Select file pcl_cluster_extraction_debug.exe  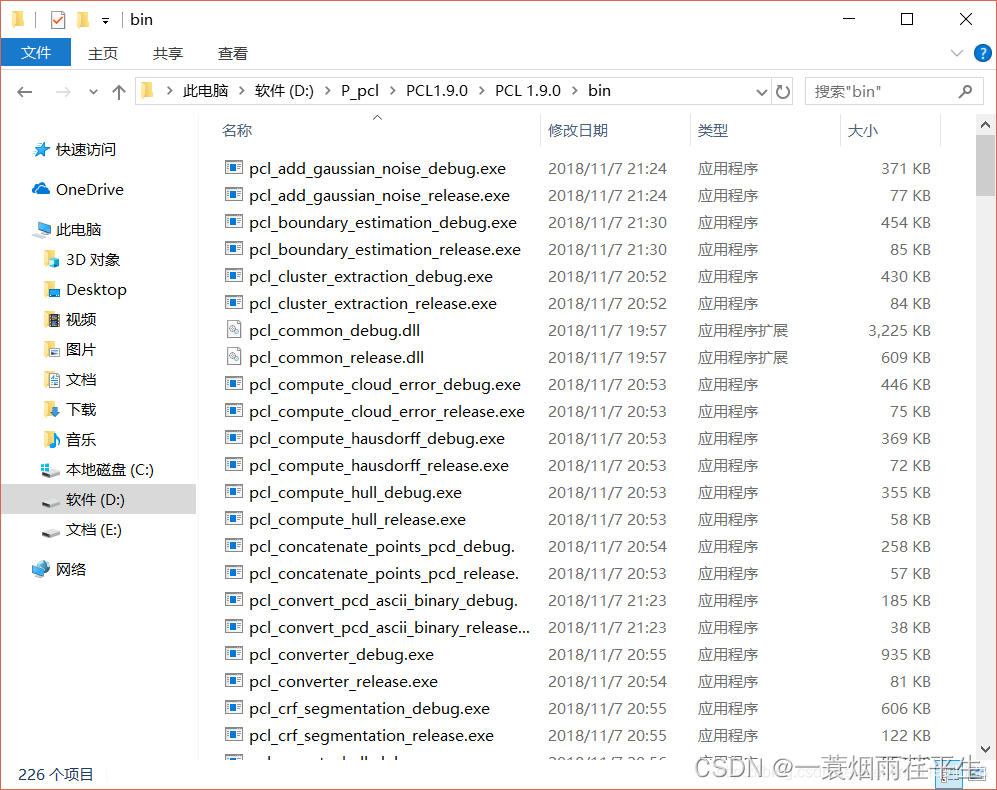pos(371,277)
